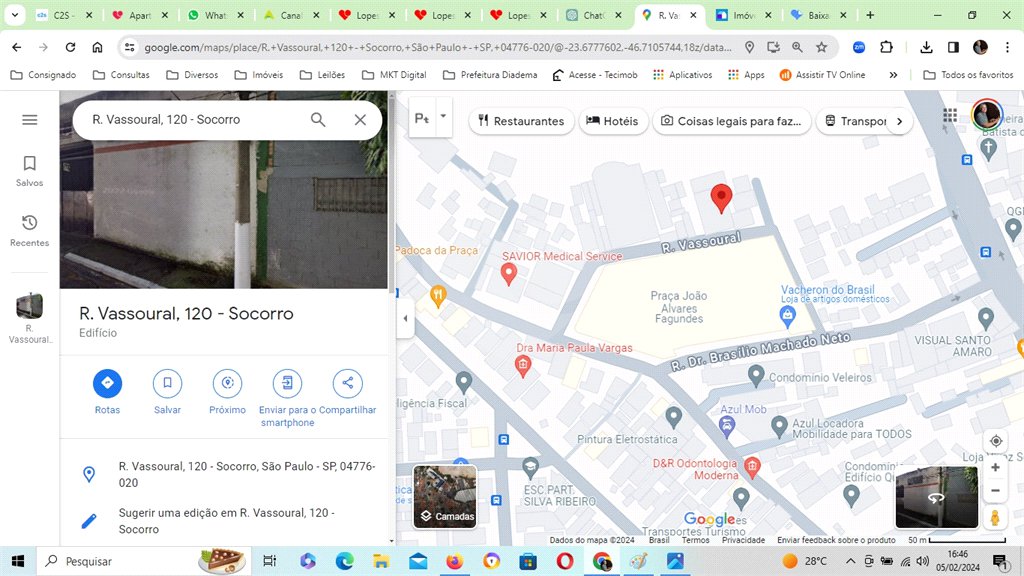
Task: Open the Leilões bookmark folder
Action: pyautogui.click(x=322, y=75)
